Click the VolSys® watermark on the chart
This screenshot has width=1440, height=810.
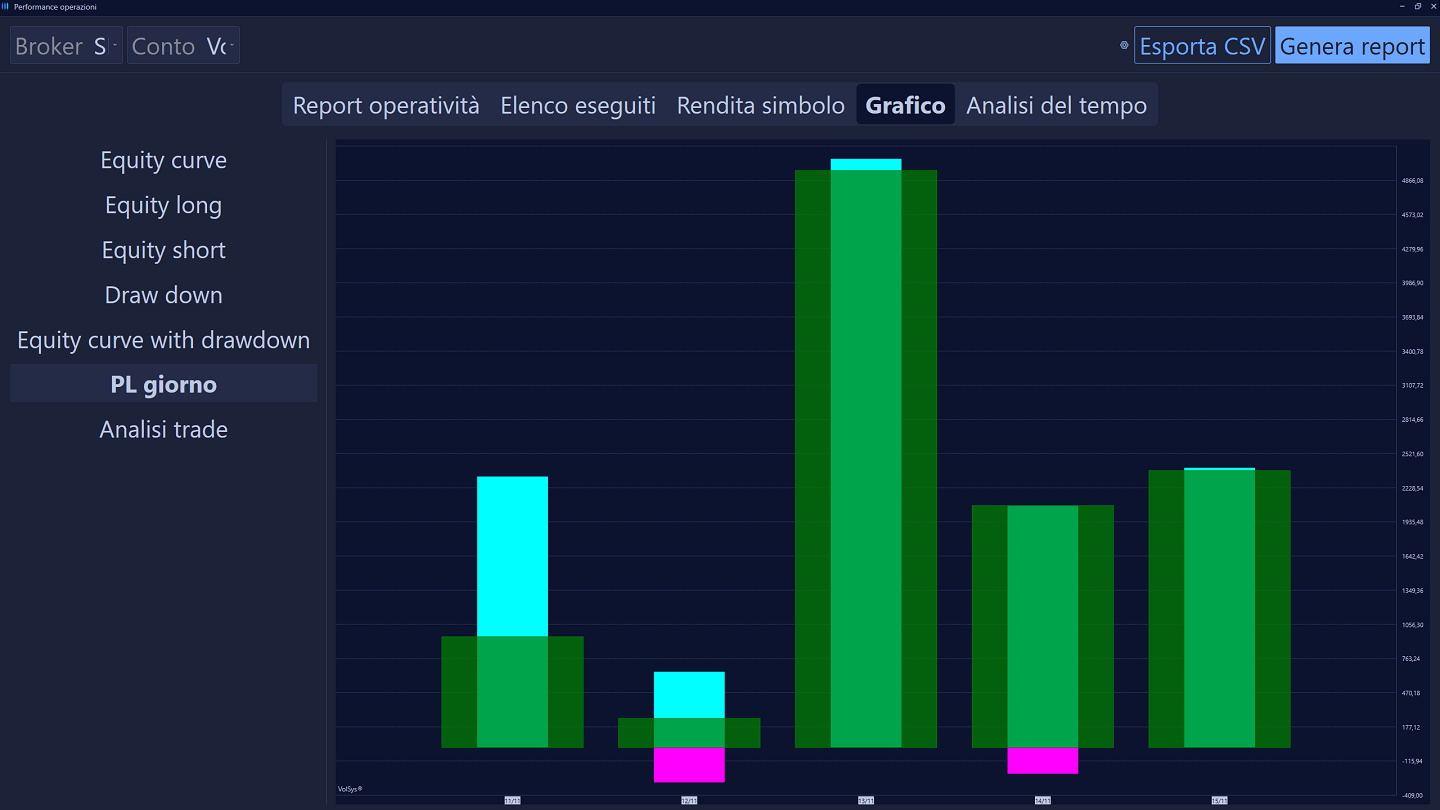click(x=349, y=790)
